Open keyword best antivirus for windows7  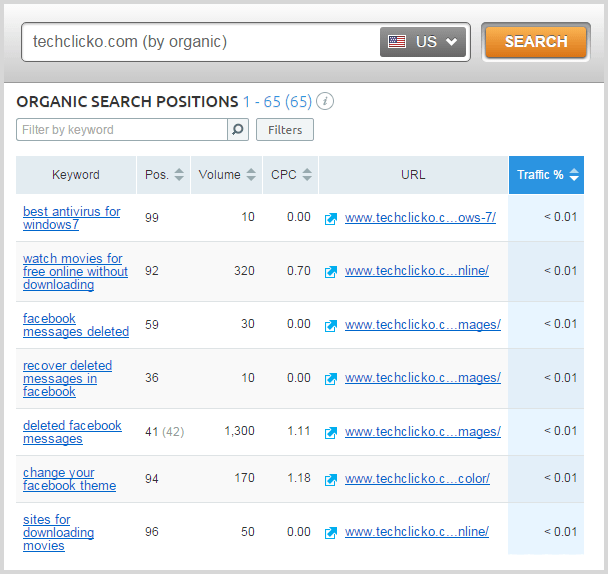72,218
